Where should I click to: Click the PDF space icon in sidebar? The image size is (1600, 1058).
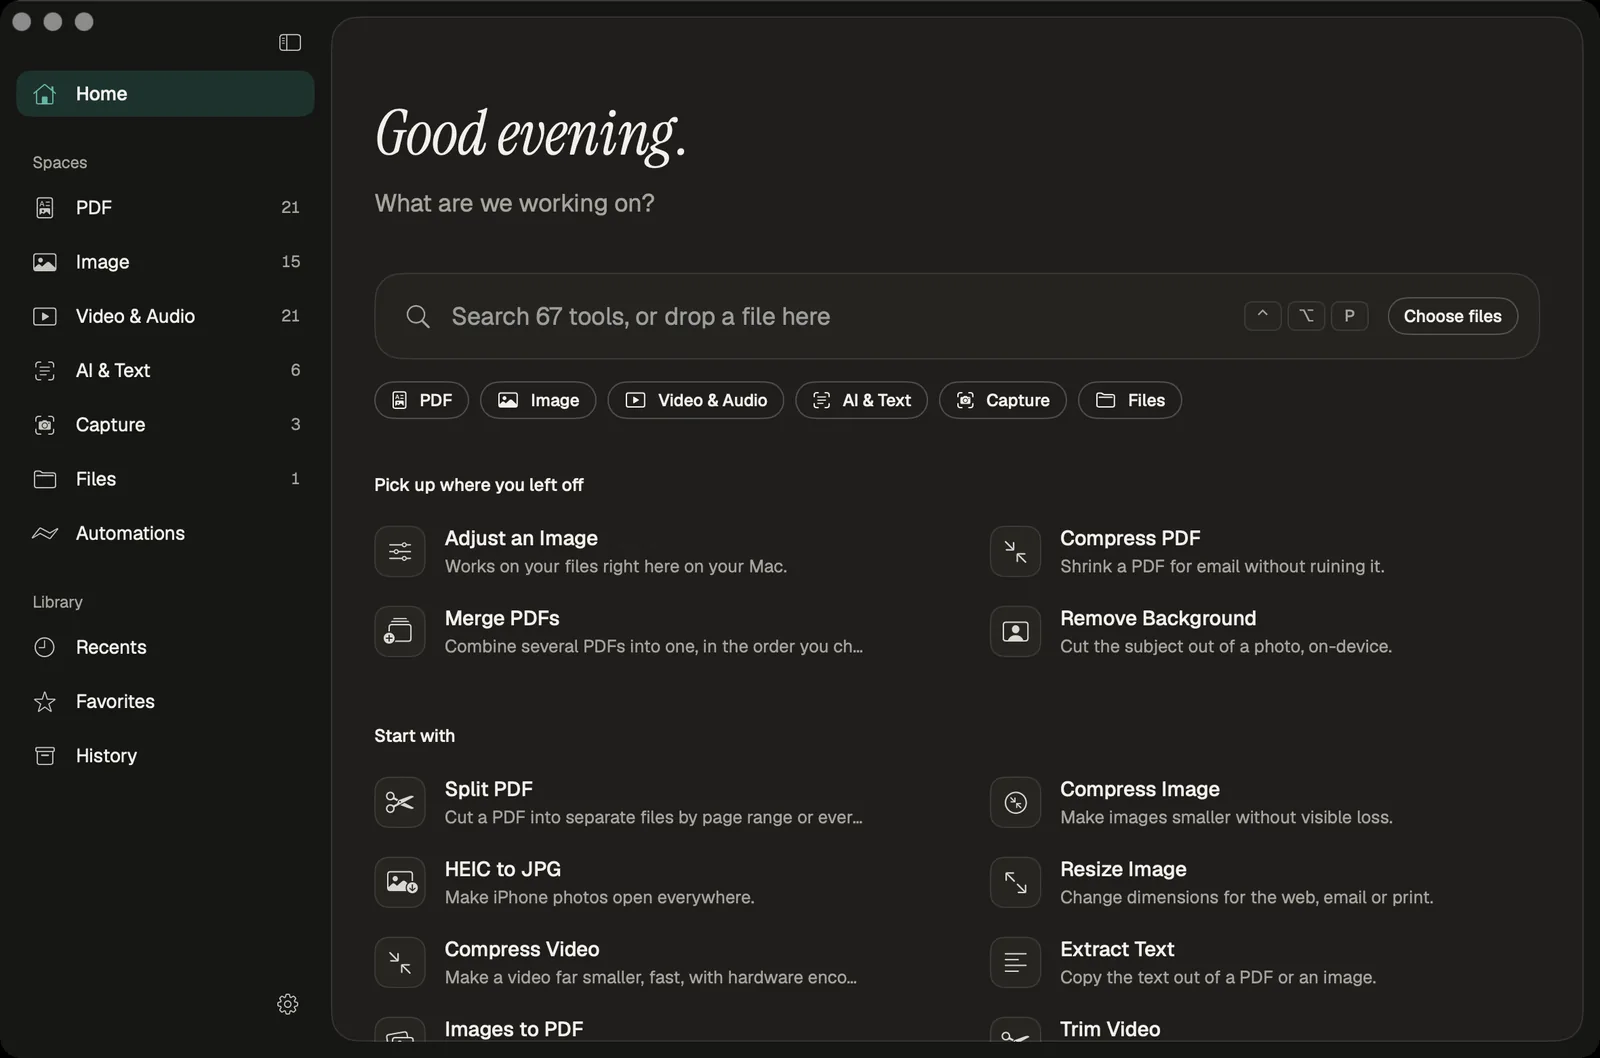point(45,207)
